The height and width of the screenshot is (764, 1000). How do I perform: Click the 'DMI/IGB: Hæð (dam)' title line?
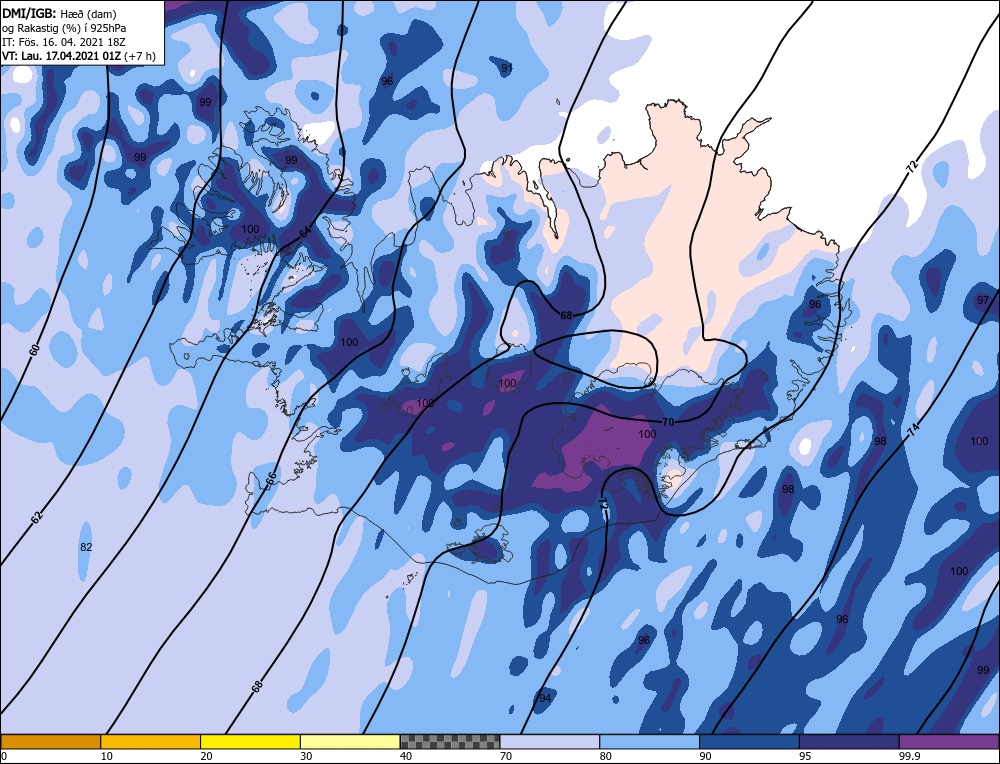pyautogui.click(x=59, y=13)
